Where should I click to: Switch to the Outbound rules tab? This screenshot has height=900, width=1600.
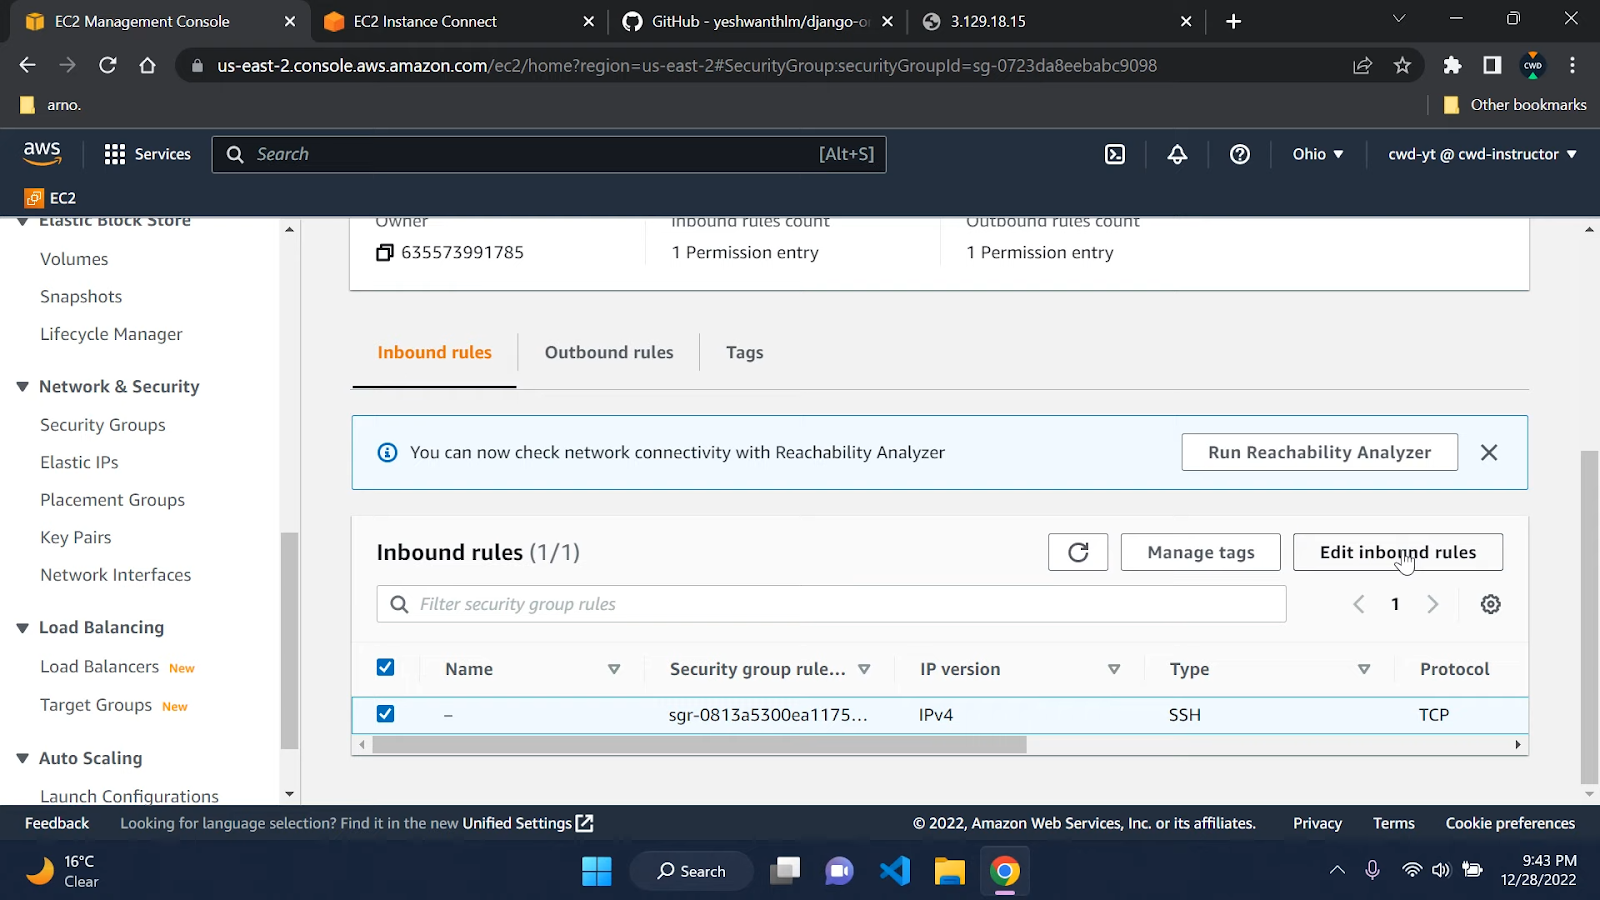(609, 352)
